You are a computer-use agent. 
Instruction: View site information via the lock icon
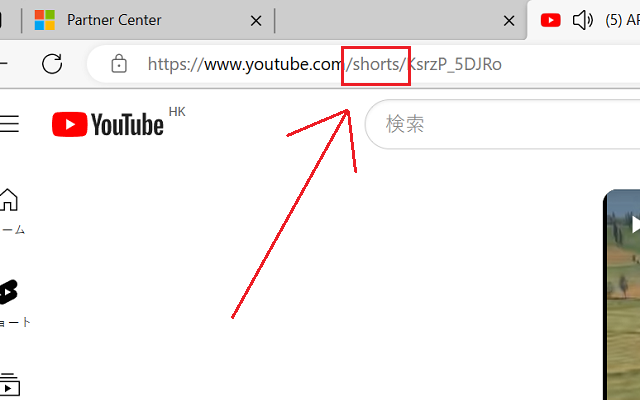pos(119,64)
